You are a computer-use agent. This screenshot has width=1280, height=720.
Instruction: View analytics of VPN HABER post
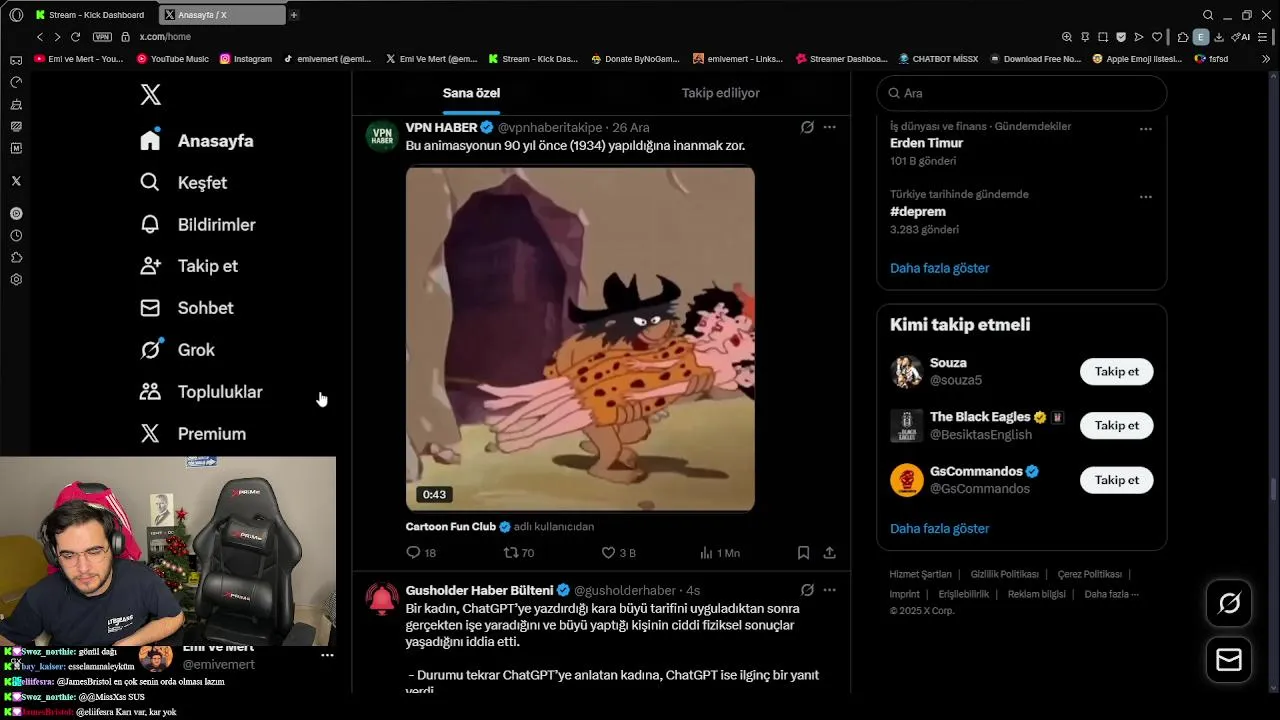719,553
